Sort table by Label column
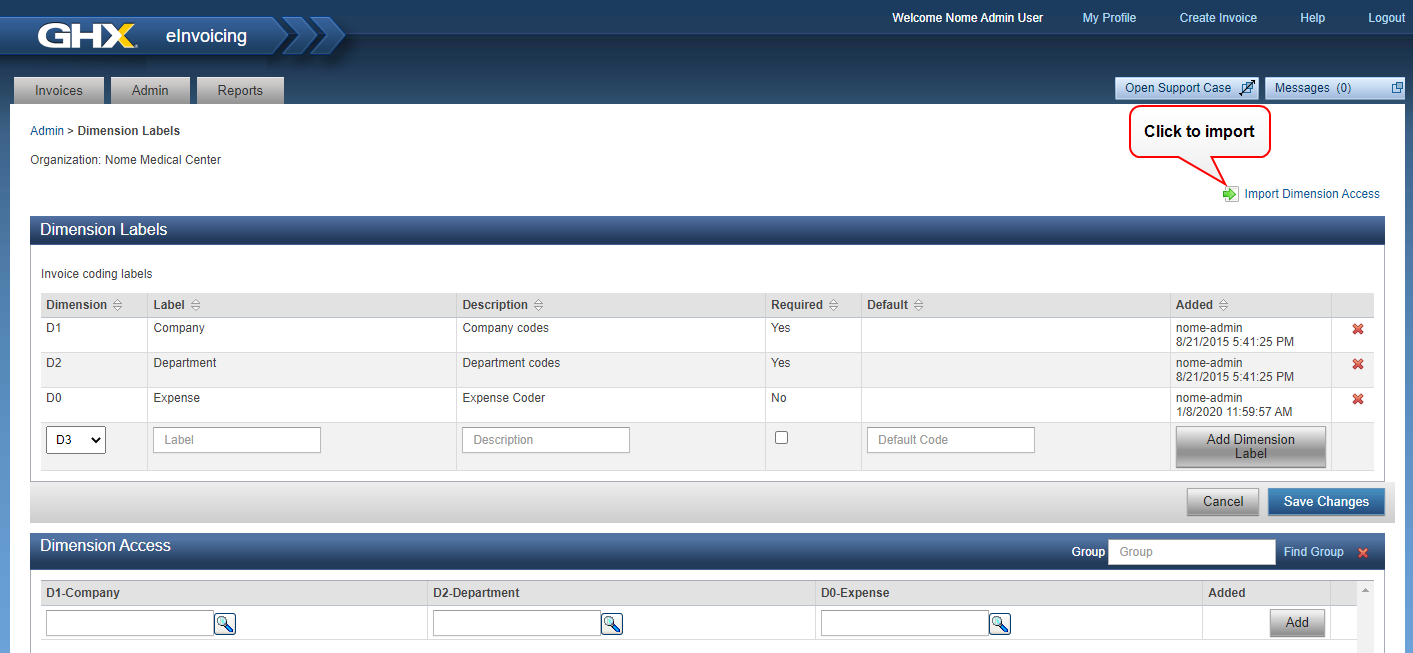The width and height of the screenshot is (1413, 653). pyautogui.click(x=195, y=305)
